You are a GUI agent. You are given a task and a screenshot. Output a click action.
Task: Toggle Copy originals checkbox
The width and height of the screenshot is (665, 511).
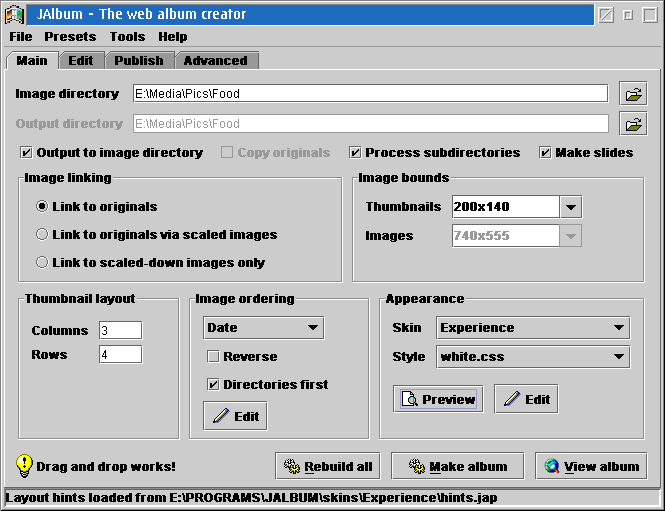(x=227, y=152)
